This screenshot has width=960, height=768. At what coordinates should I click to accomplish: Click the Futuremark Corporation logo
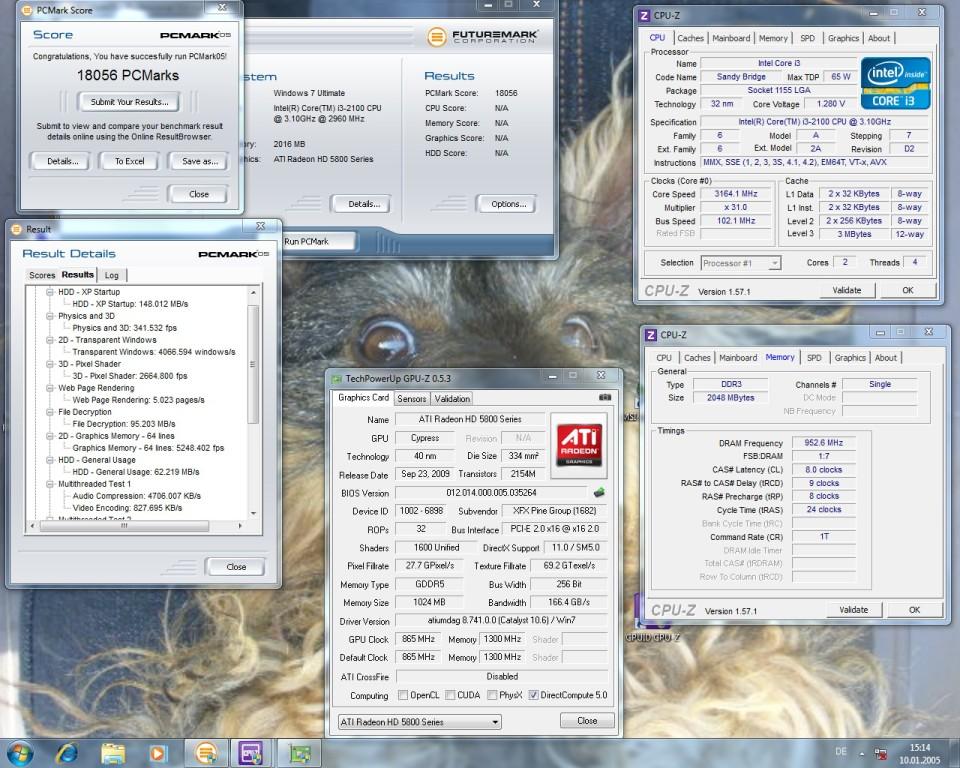482,37
